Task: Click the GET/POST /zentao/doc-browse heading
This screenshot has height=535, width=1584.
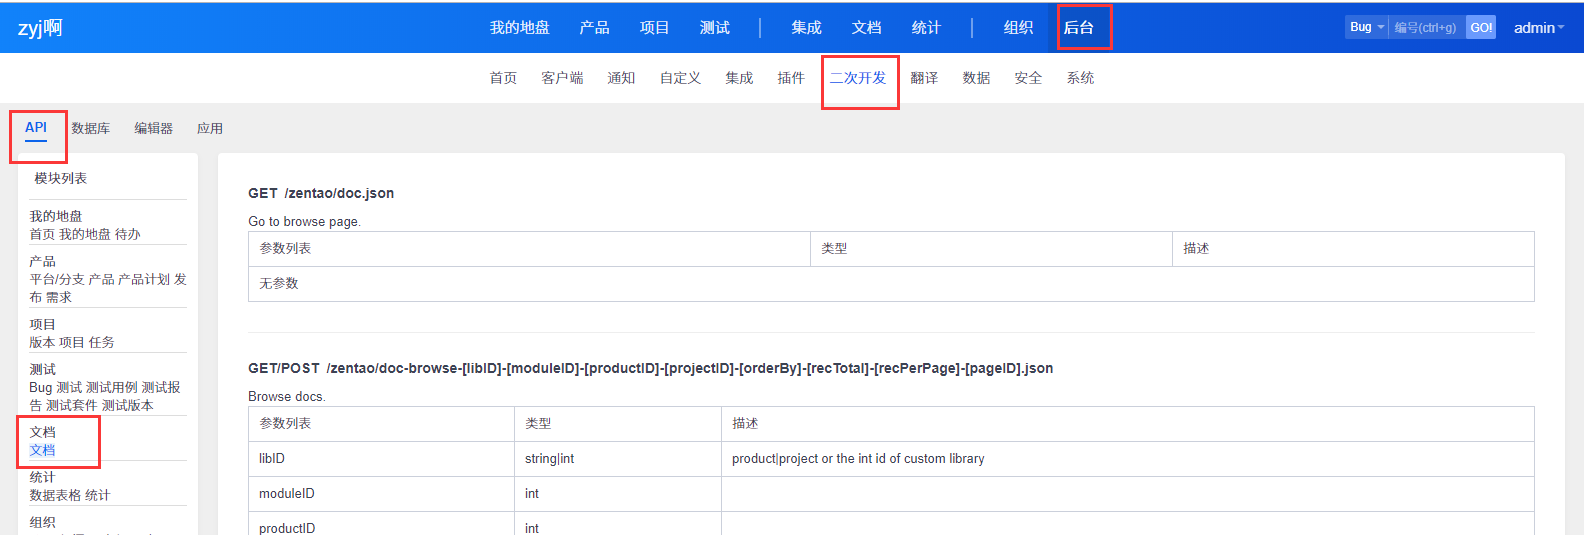Action: [x=651, y=368]
